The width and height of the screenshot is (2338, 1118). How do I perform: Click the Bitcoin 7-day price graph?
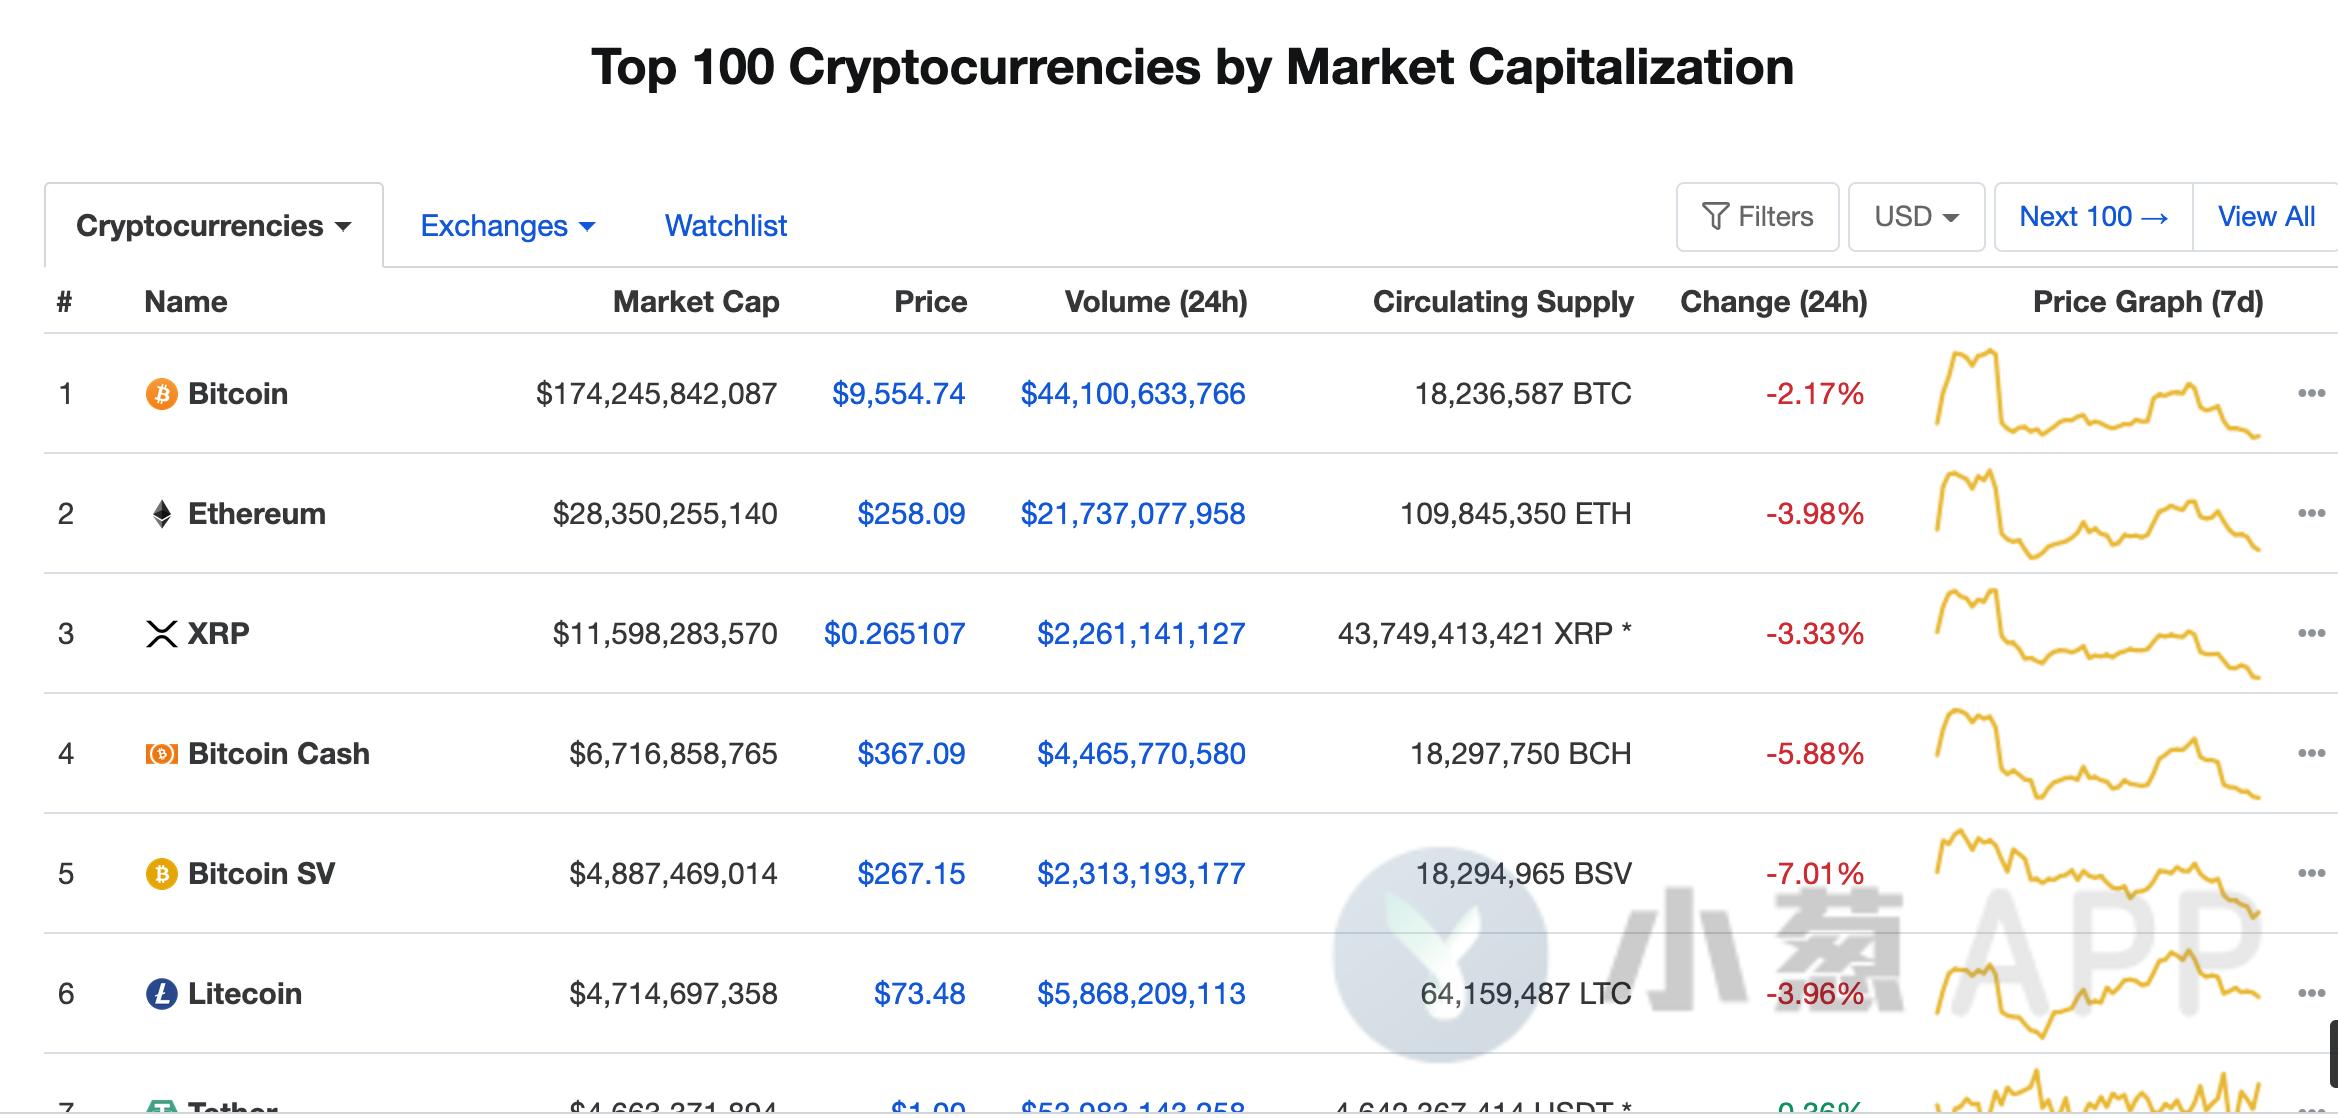pyautogui.click(x=2097, y=394)
